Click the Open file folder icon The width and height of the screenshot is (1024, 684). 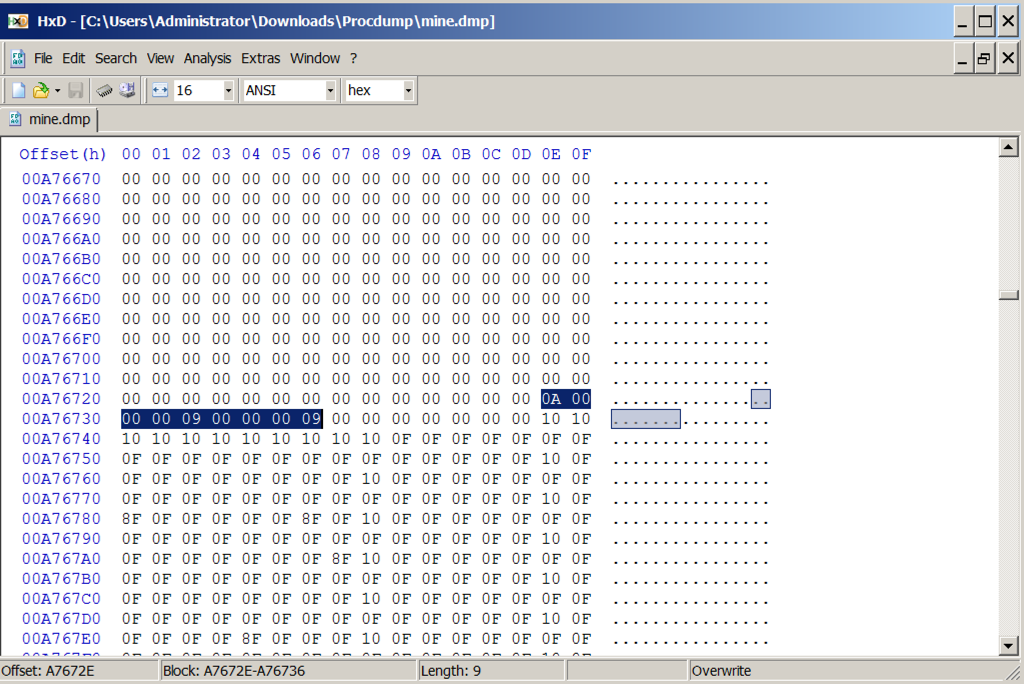tap(41, 90)
